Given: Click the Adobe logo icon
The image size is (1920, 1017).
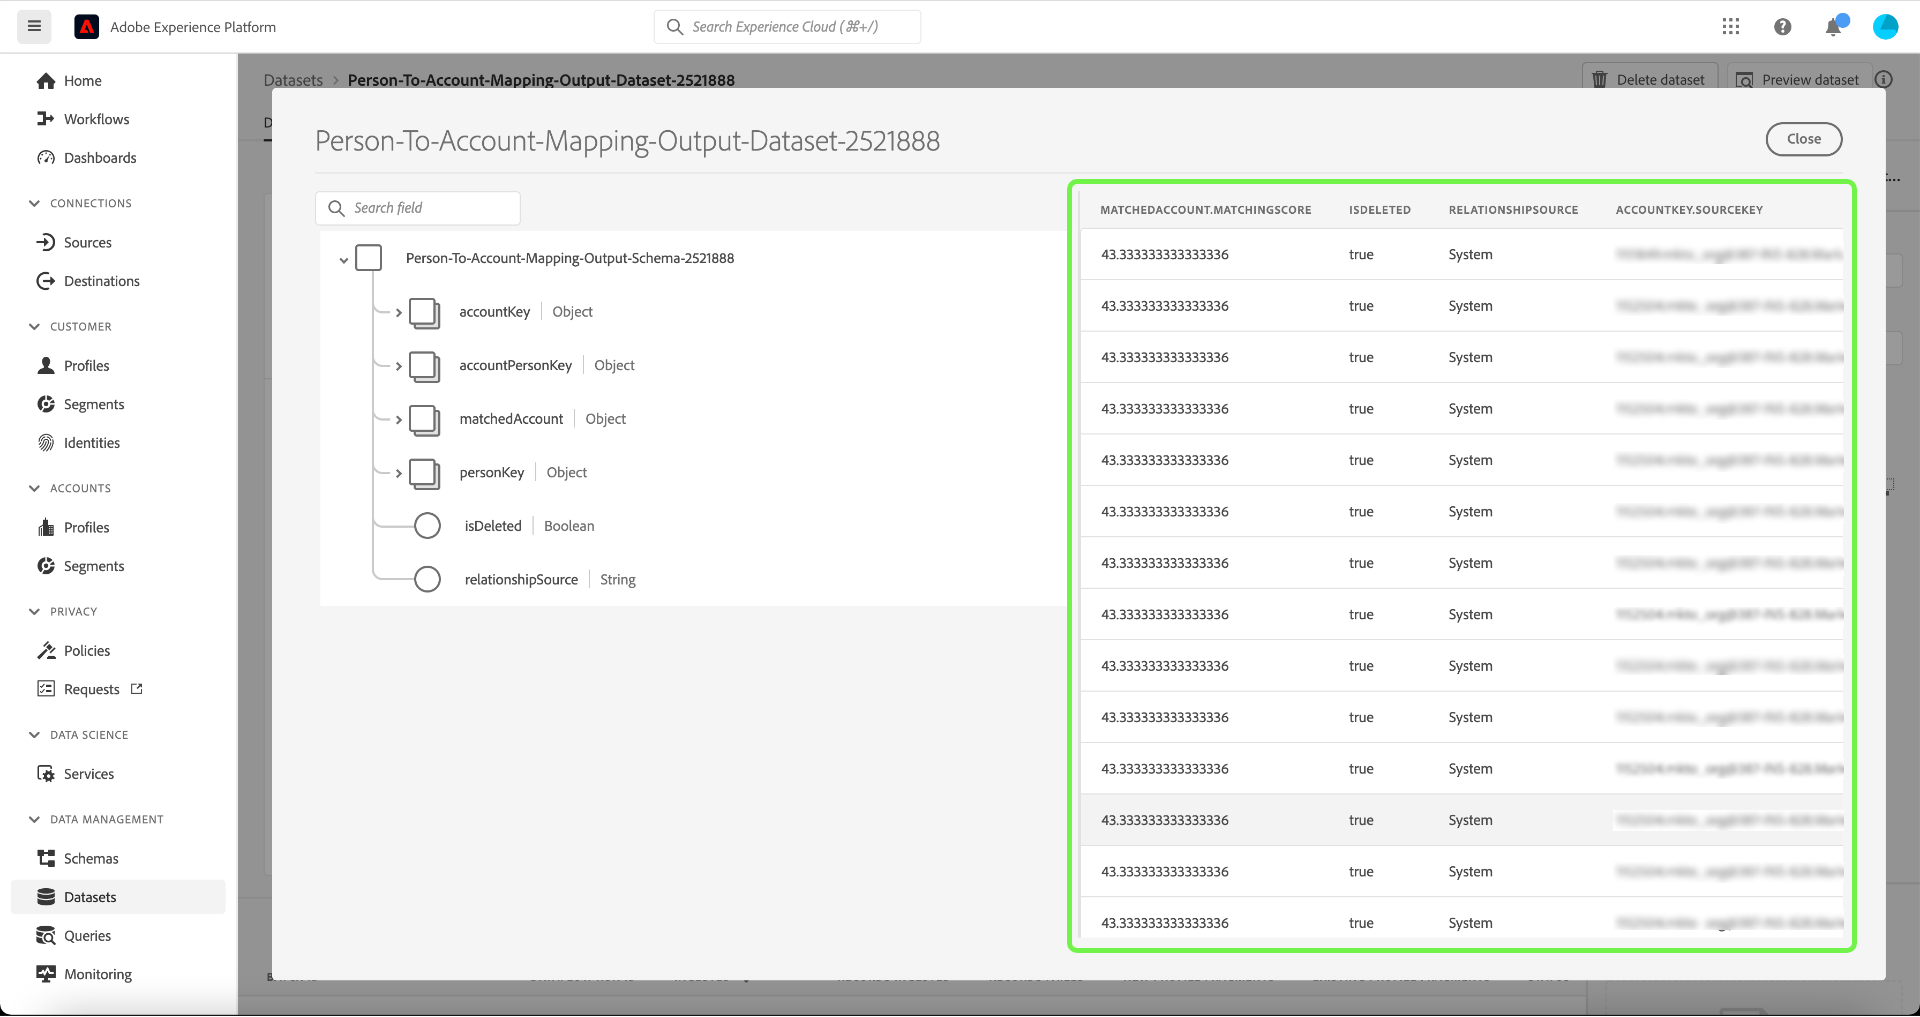Looking at the screenshot, I should click(87, 27).
